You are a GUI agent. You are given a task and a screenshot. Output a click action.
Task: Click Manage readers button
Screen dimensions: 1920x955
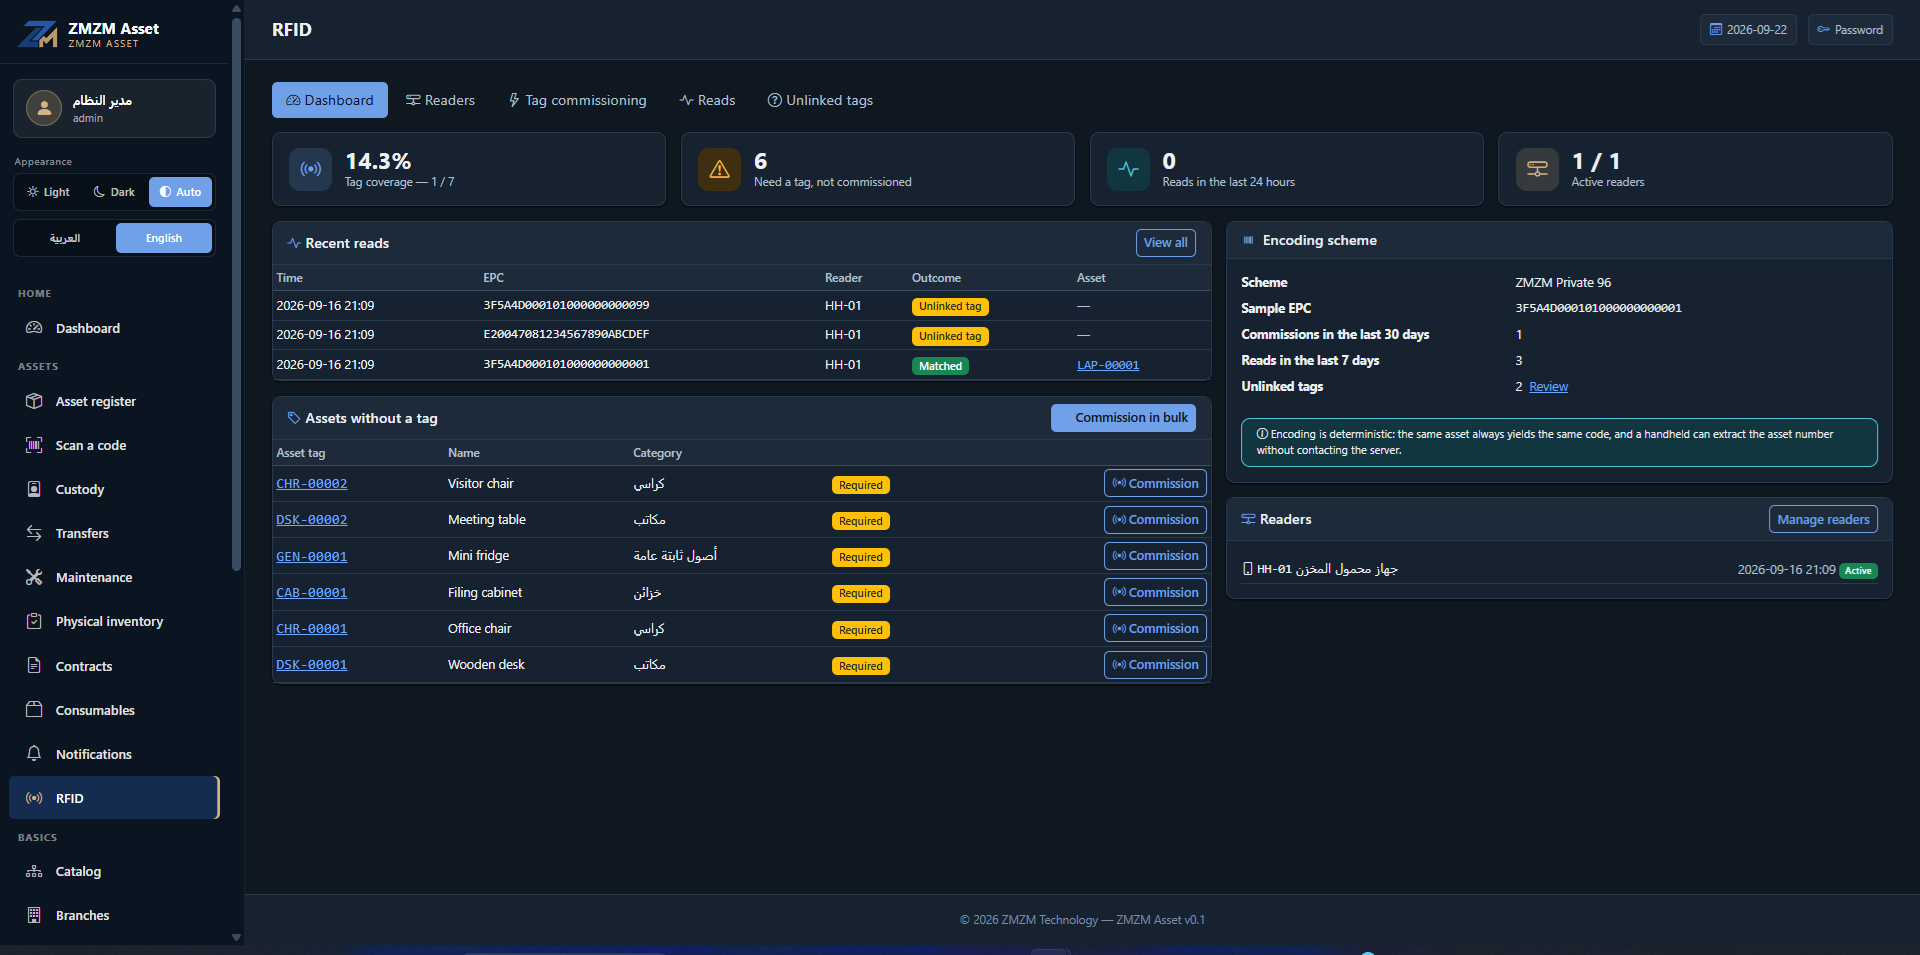(1823, 520)
